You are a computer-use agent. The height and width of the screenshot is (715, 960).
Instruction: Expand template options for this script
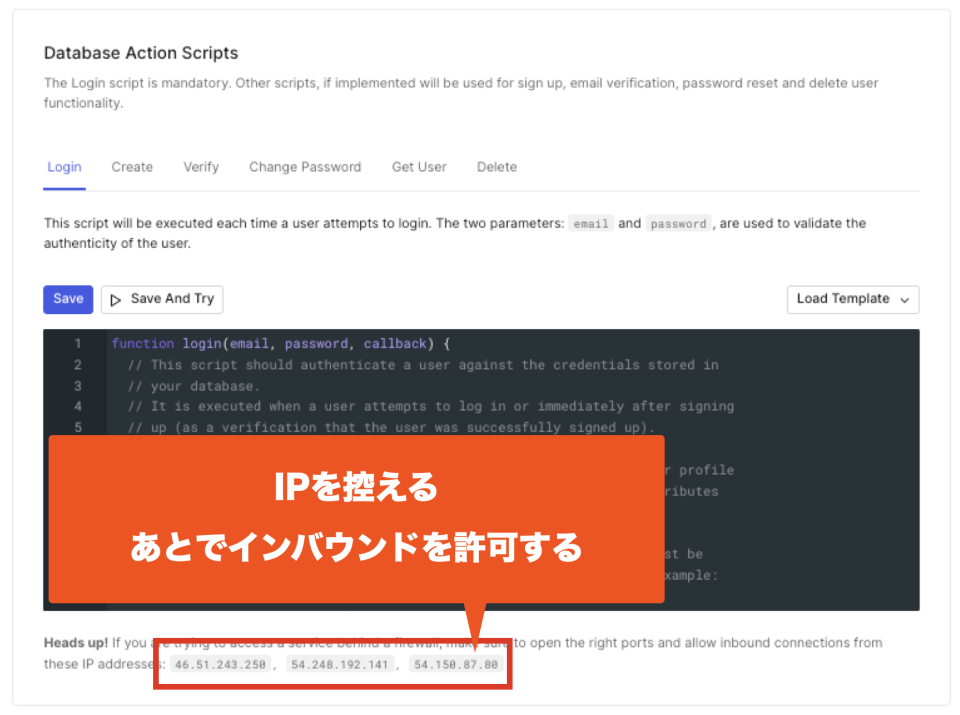pos(852,299)
